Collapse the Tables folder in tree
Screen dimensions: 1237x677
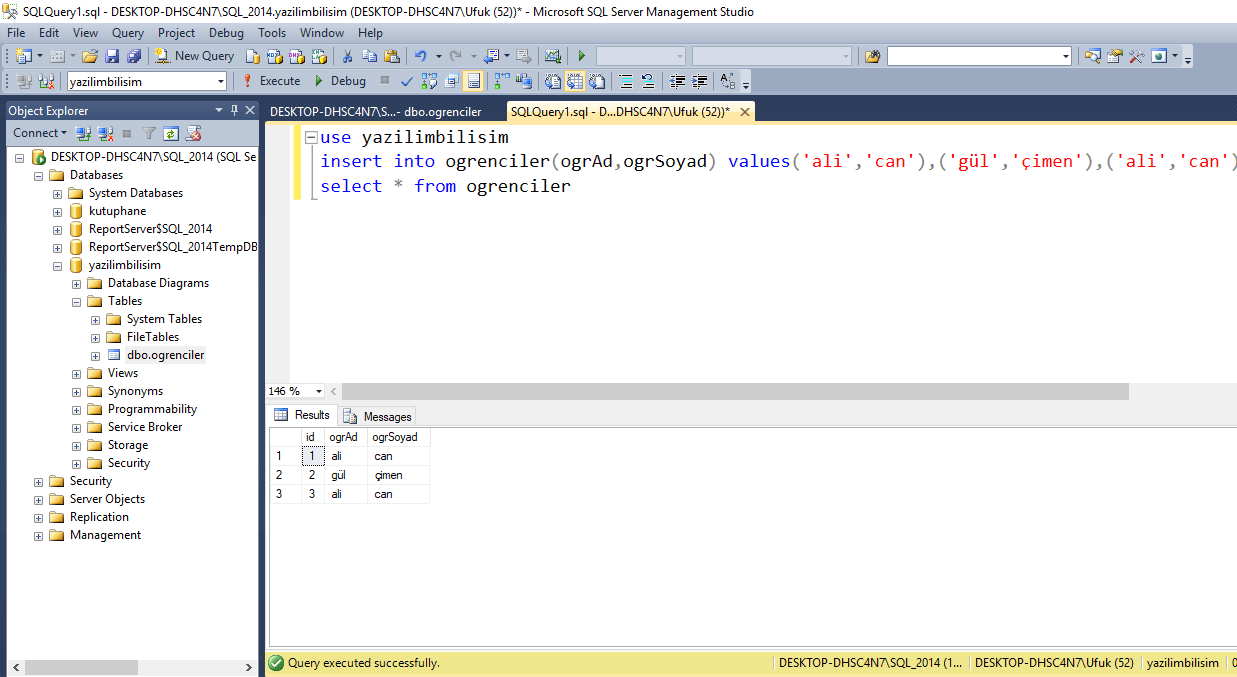coord(77,301)
